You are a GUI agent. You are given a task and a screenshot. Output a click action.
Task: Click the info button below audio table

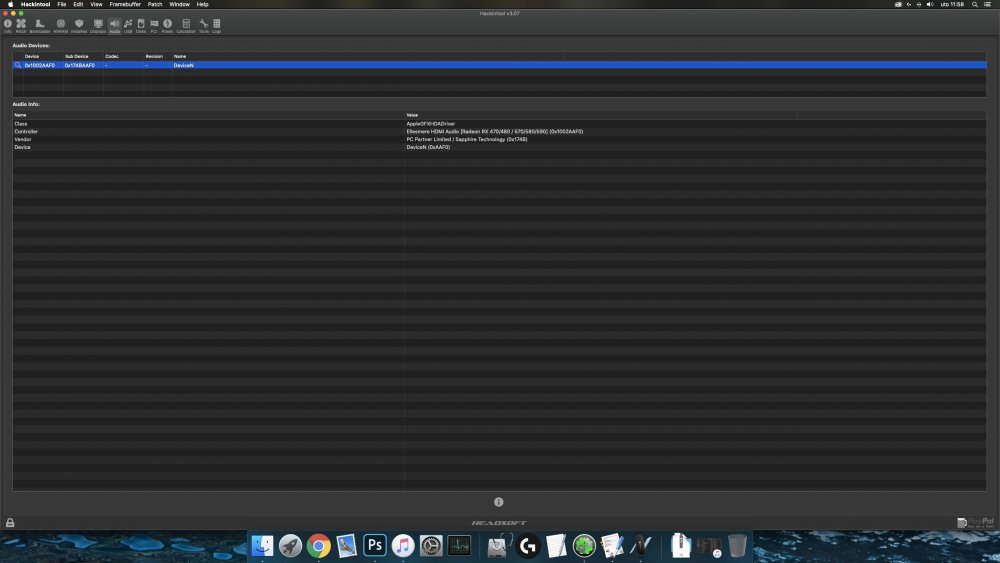[499, 502]
